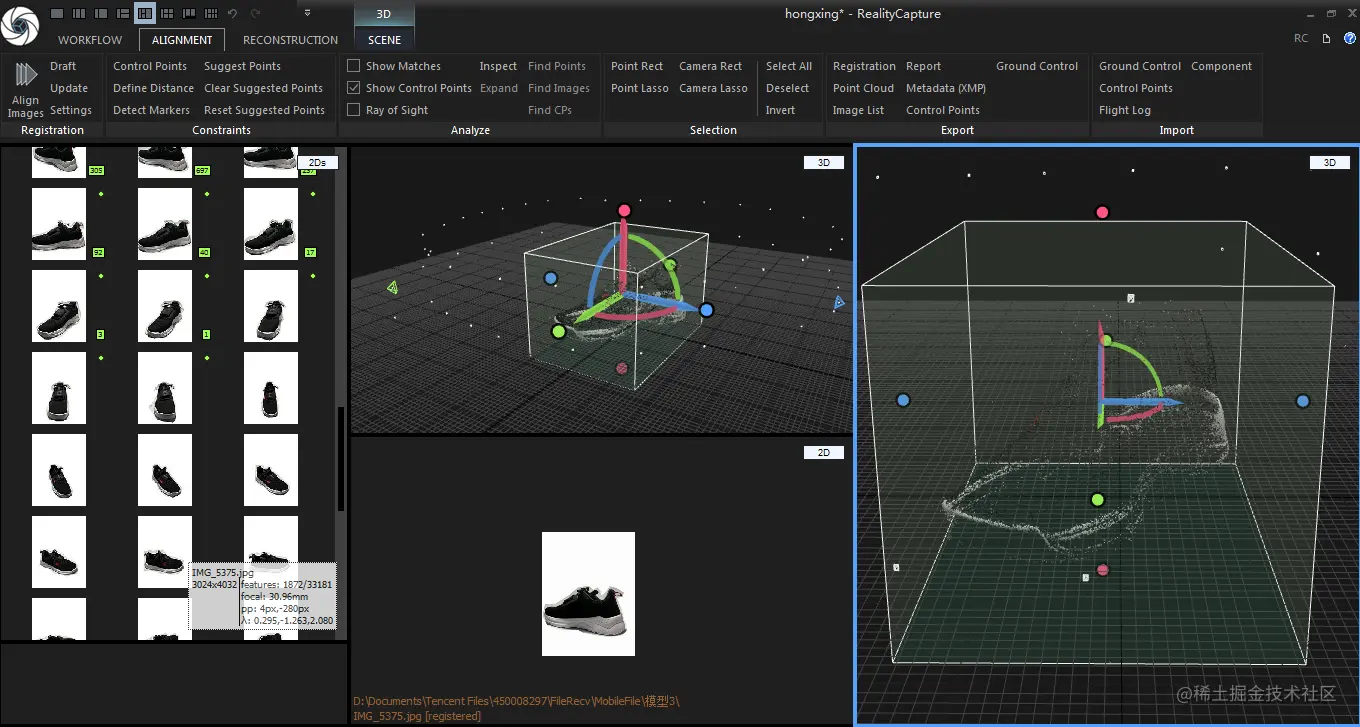
Task: Select the shoe thumbnail with badge 92
Action: point(59,224)
